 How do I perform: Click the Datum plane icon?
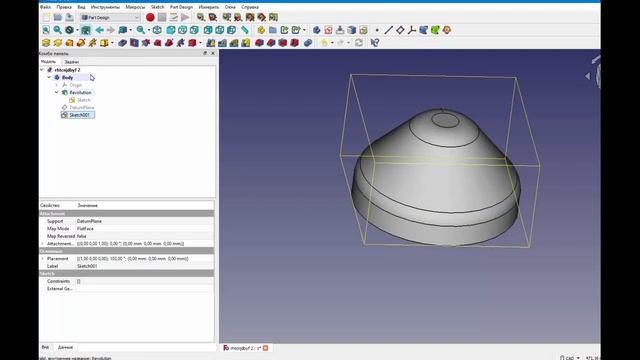coord(400,30)
